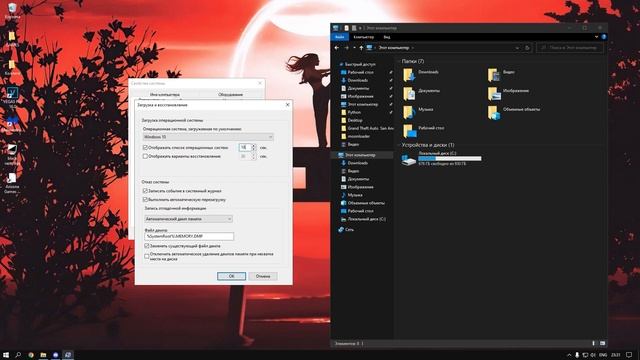Toggle 'Отображать варианты восстановления' checkbox
The width and height of the screenshot is (640, 360).
click(x=145, y=156)
